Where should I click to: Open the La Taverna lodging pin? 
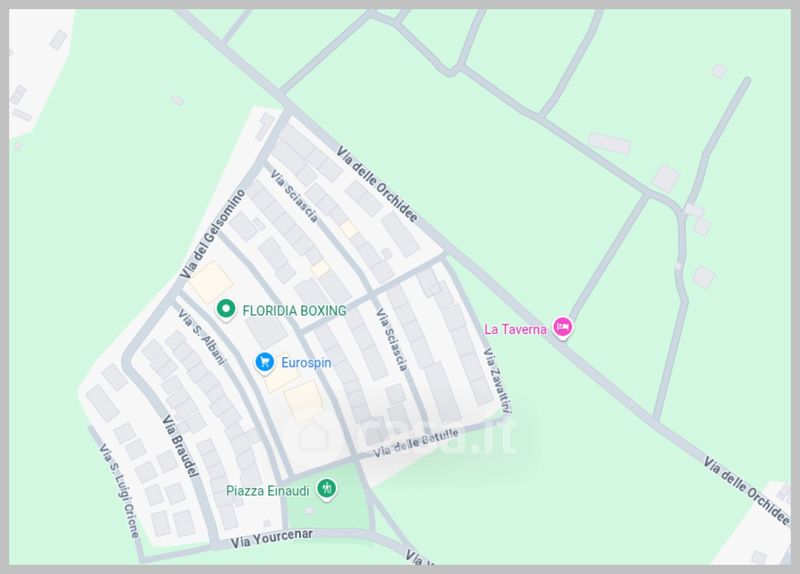click(x=562, y=327)
